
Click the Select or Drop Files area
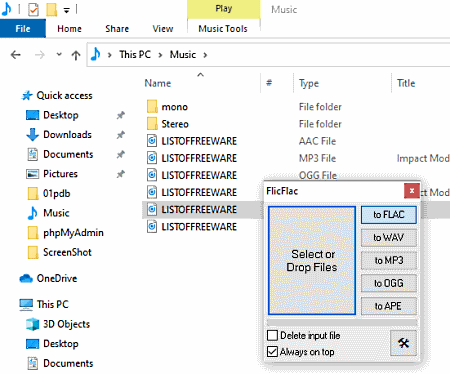coord(312,260)
